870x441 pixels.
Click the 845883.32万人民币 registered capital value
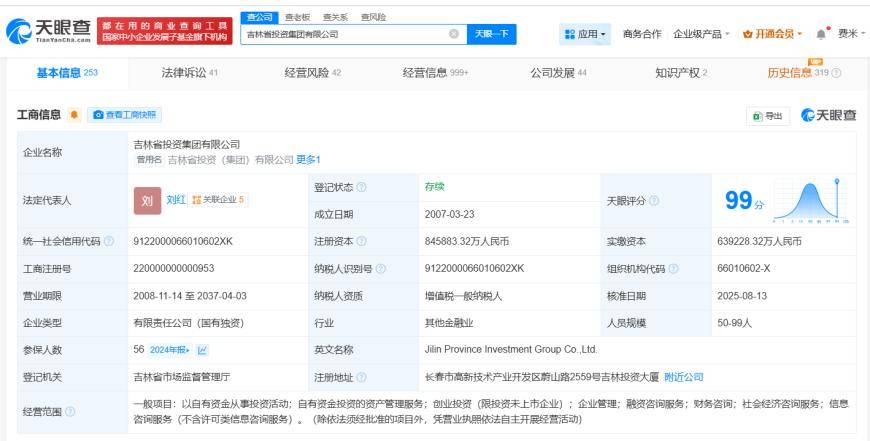467,241
